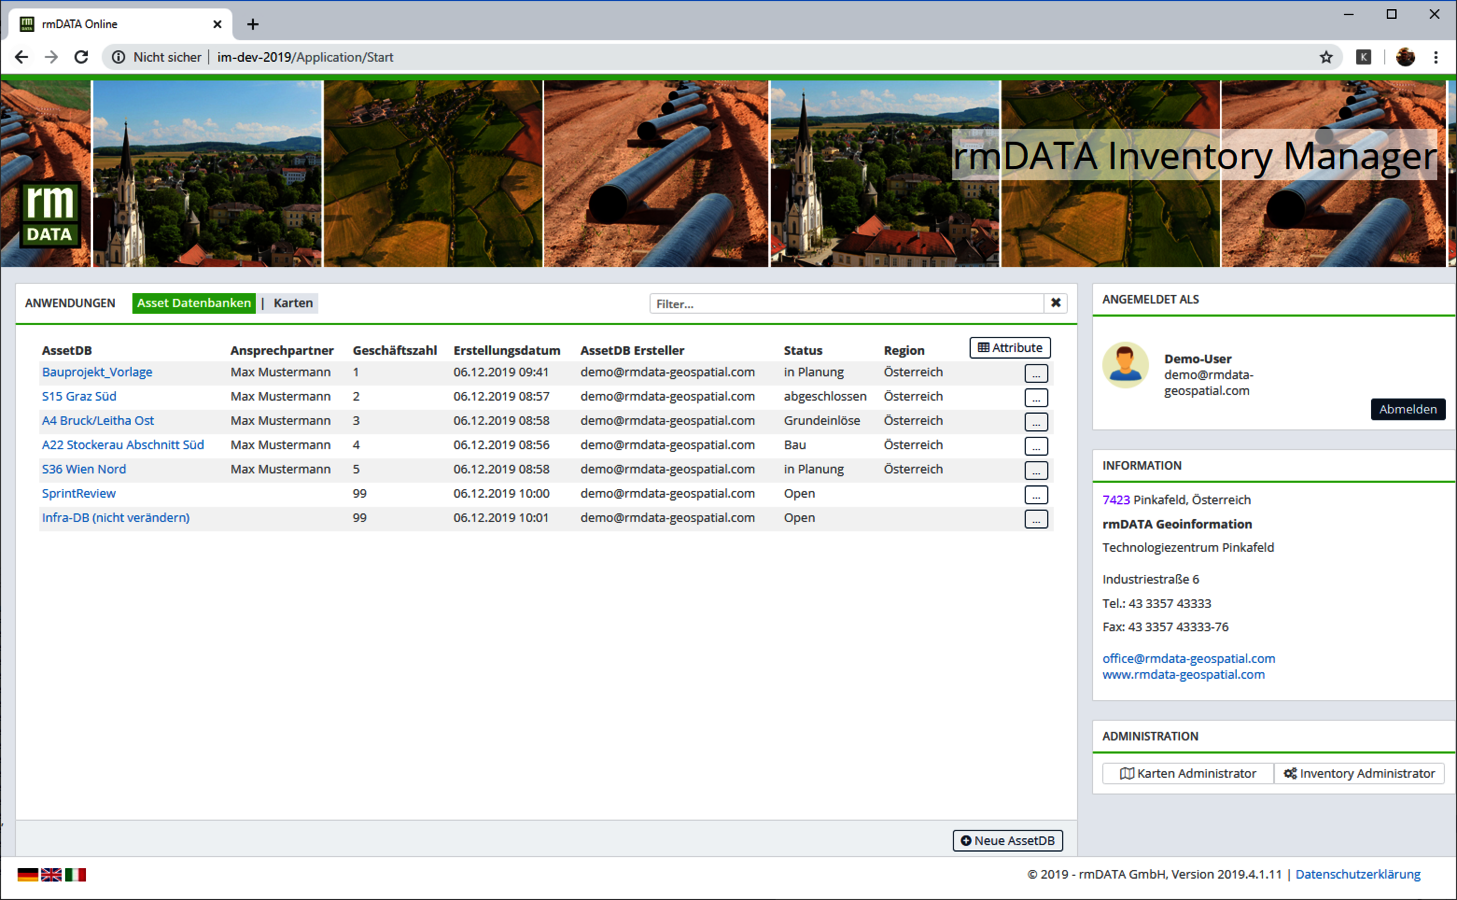Create a Neue AssetDB
The width and height of the screenshot is (1457, 900).
click(x=1008, y=841)
